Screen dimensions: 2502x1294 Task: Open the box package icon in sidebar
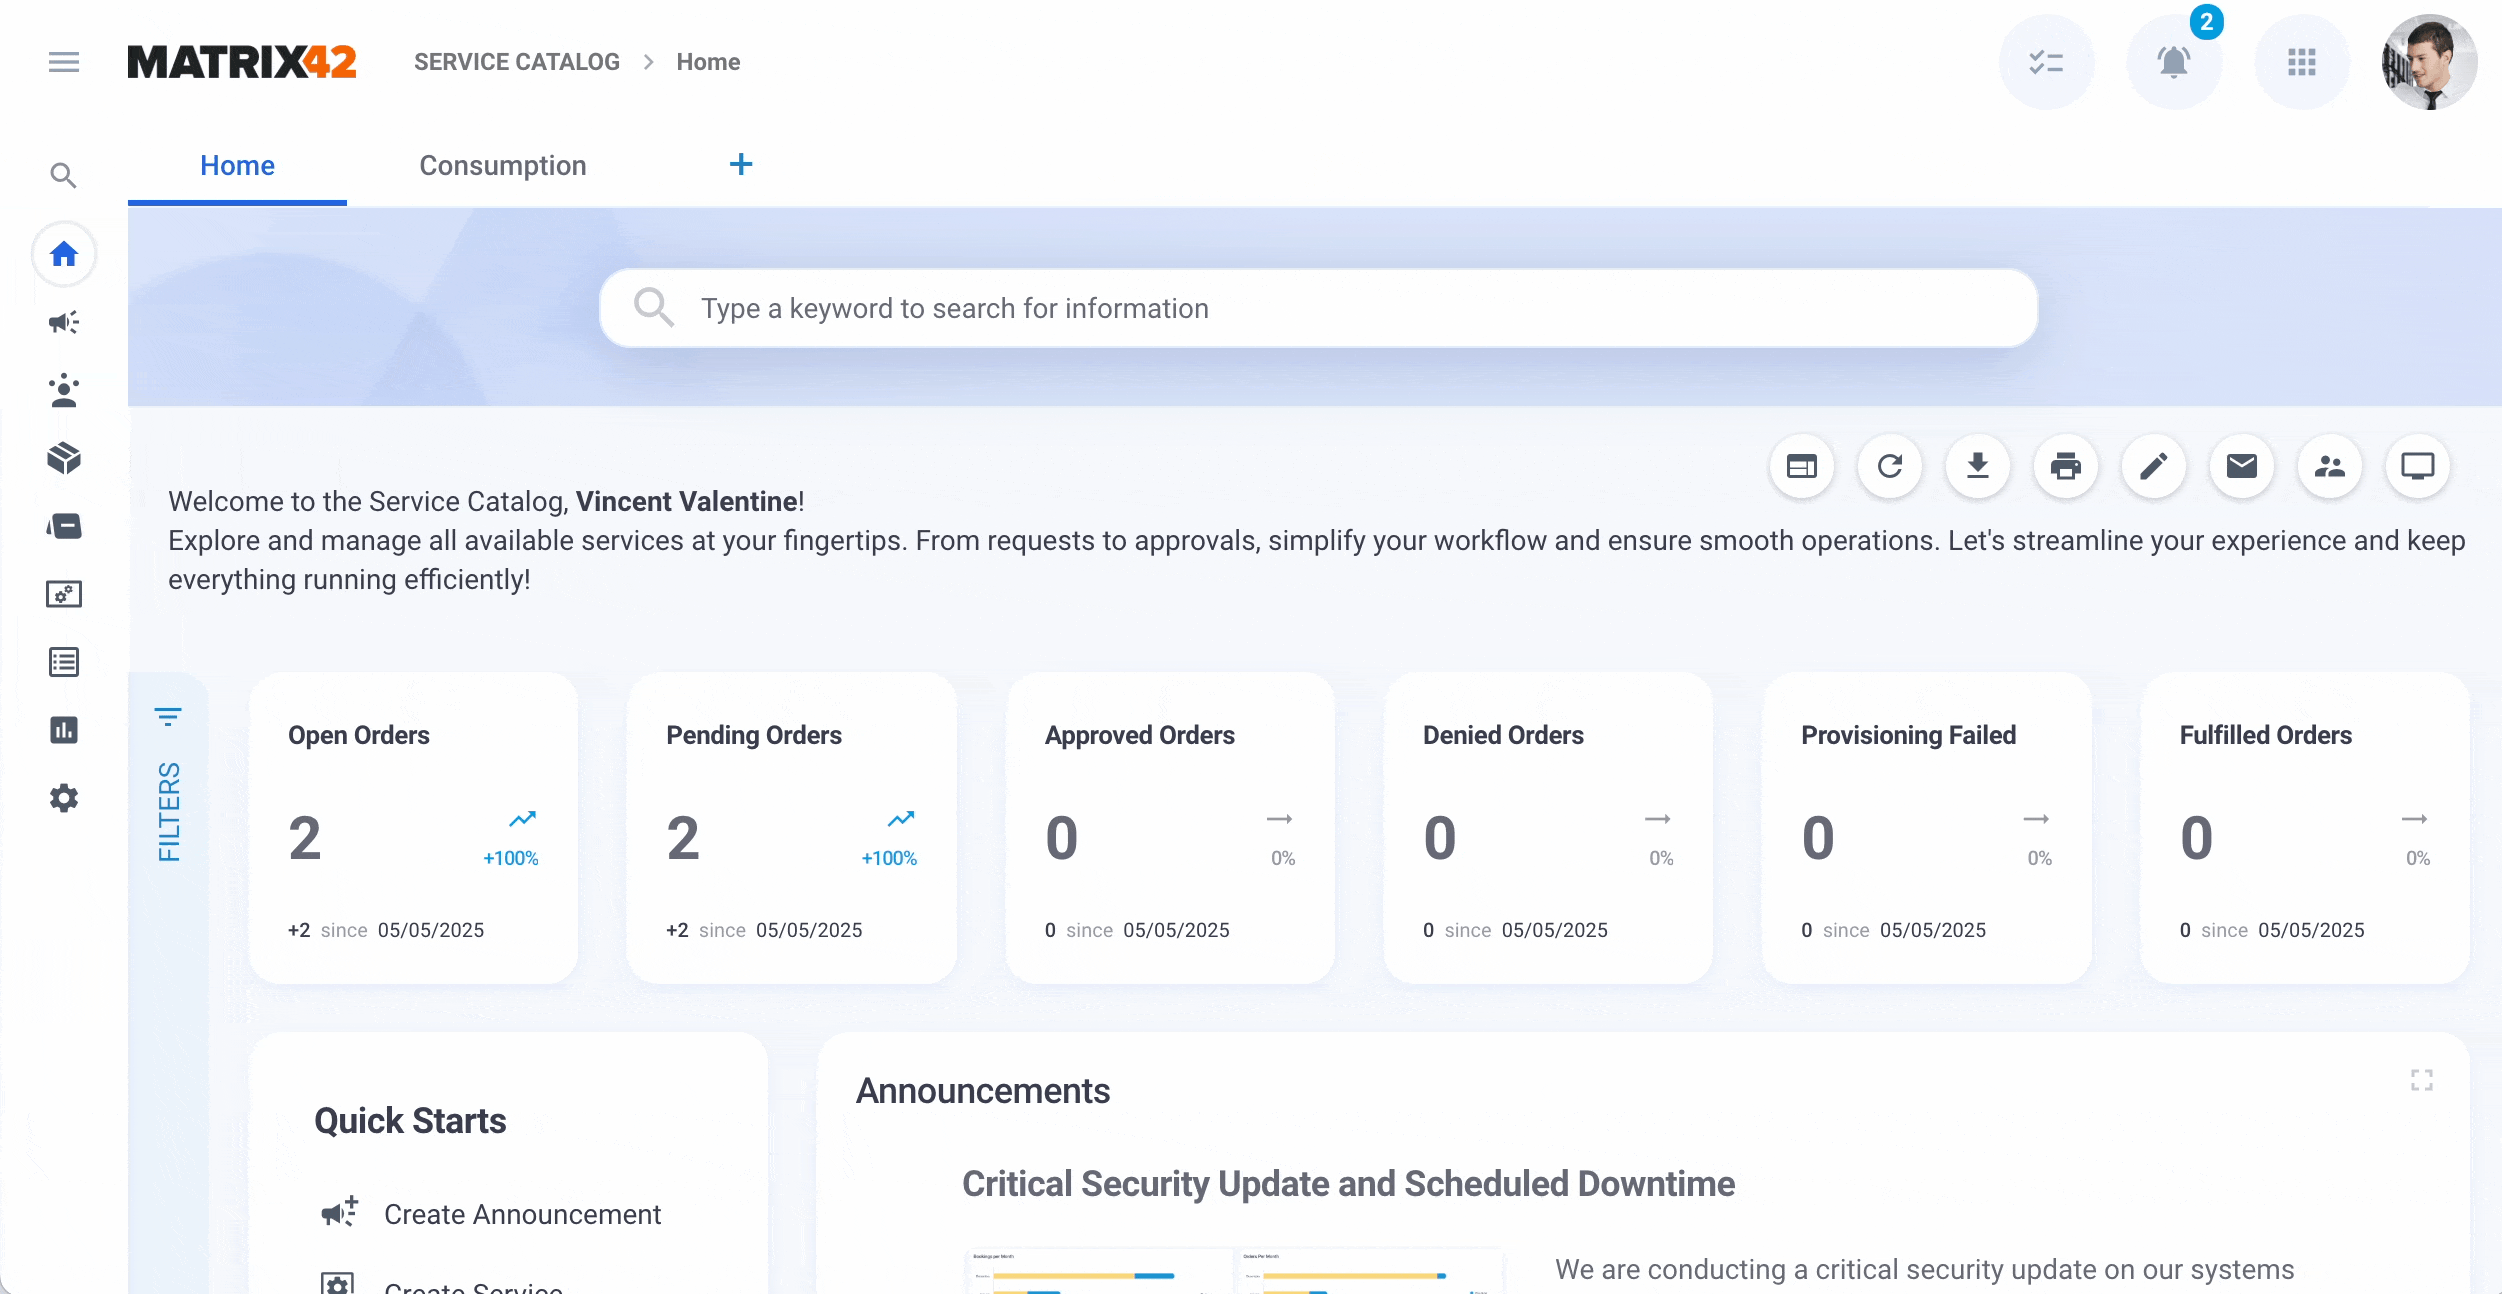(x=64, y=458)
